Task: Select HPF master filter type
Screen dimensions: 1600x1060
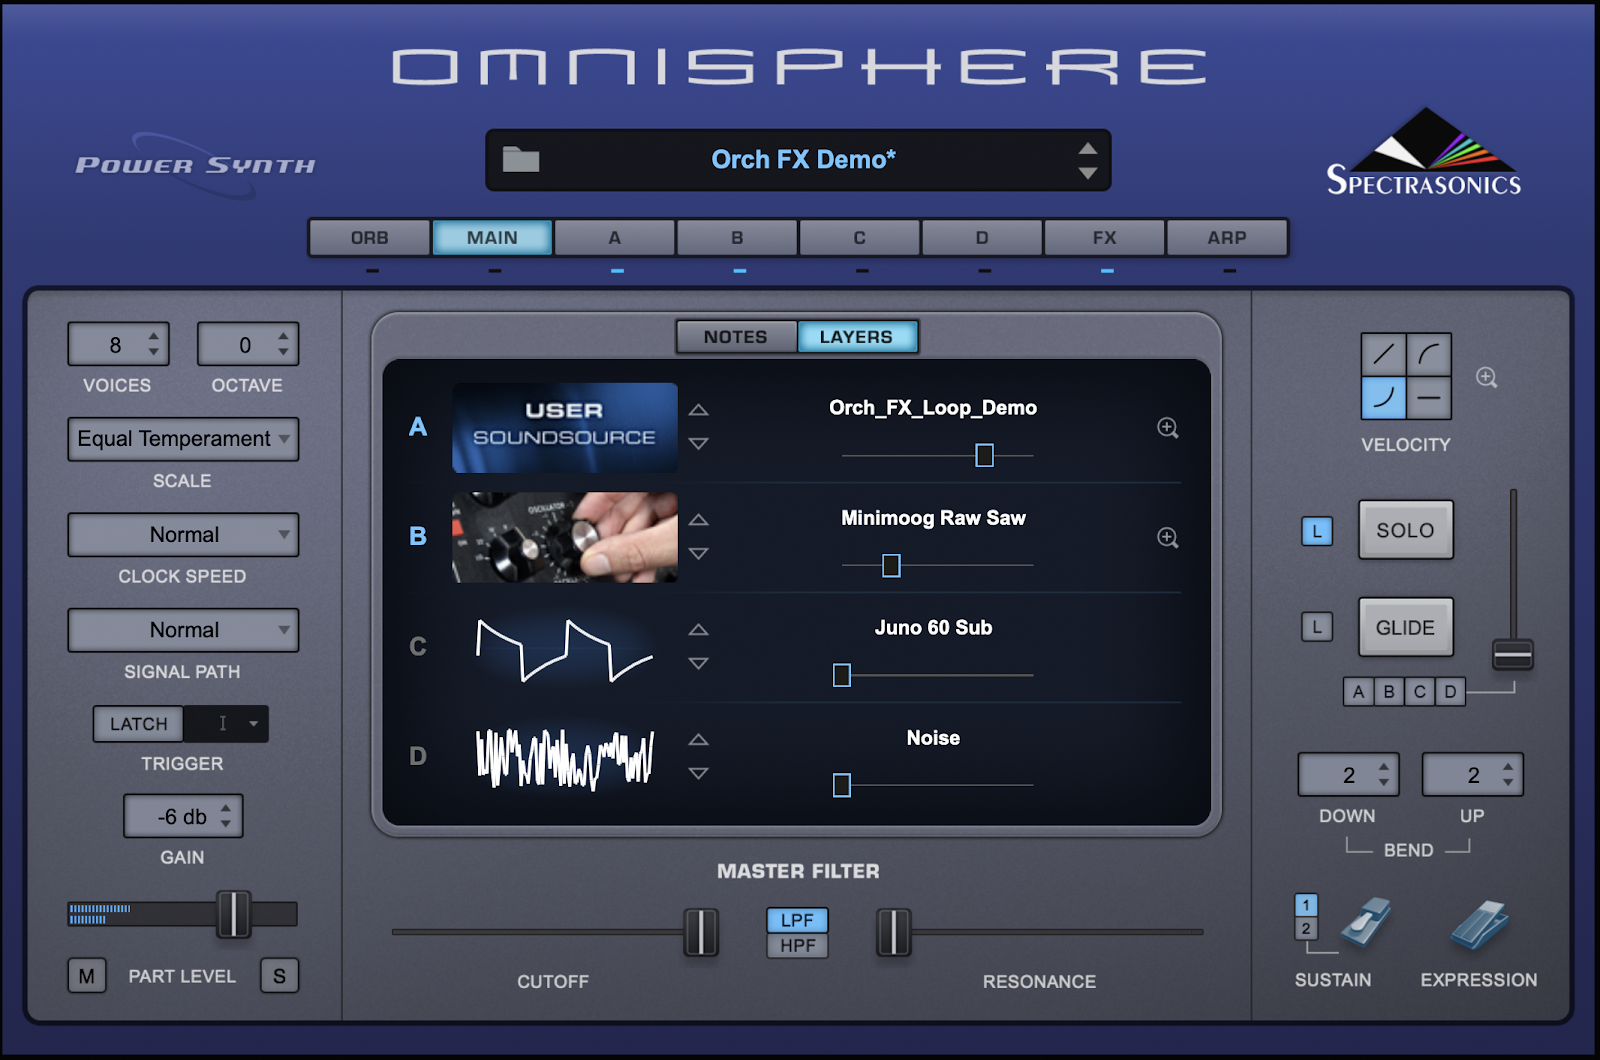Action: coord(797,946)
